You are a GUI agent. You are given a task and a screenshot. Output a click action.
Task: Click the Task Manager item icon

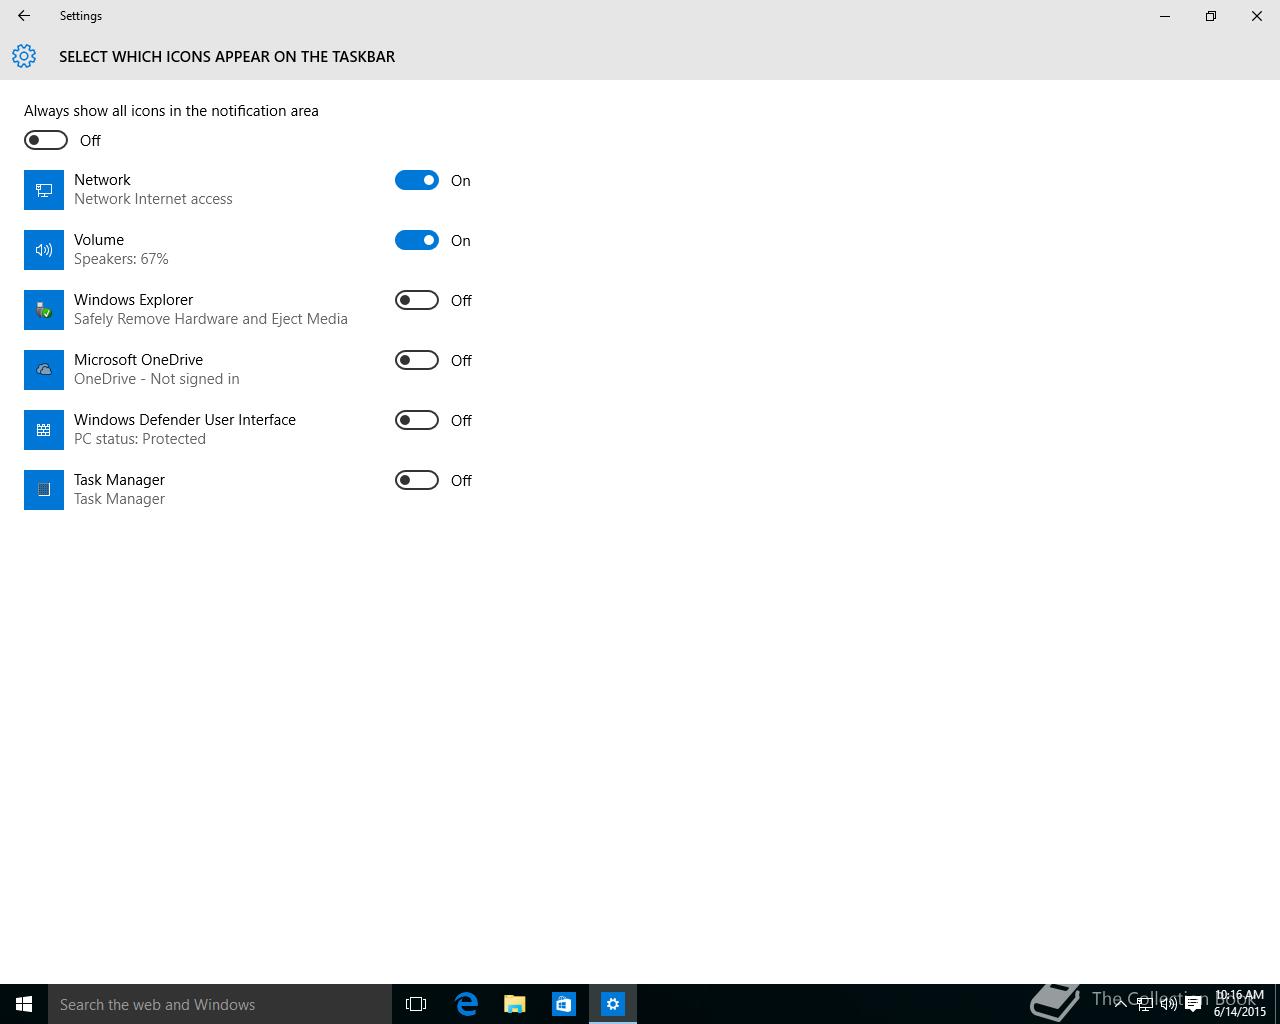point(44,490)
